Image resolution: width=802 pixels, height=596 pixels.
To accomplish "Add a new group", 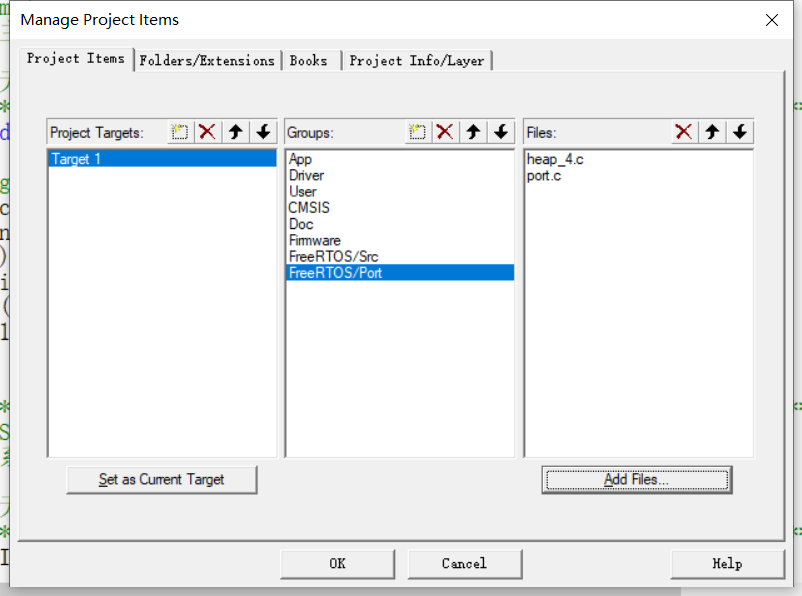I will [x=417, y=132].
